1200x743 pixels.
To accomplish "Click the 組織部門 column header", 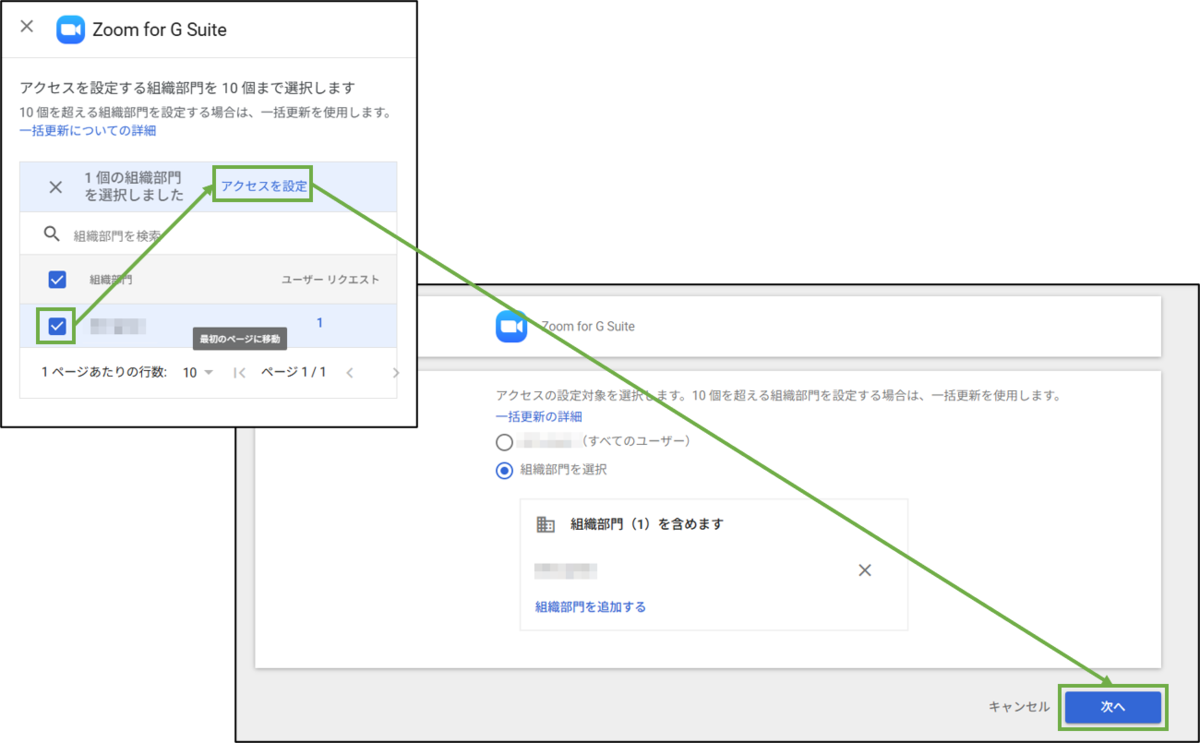I will point(111,280).
